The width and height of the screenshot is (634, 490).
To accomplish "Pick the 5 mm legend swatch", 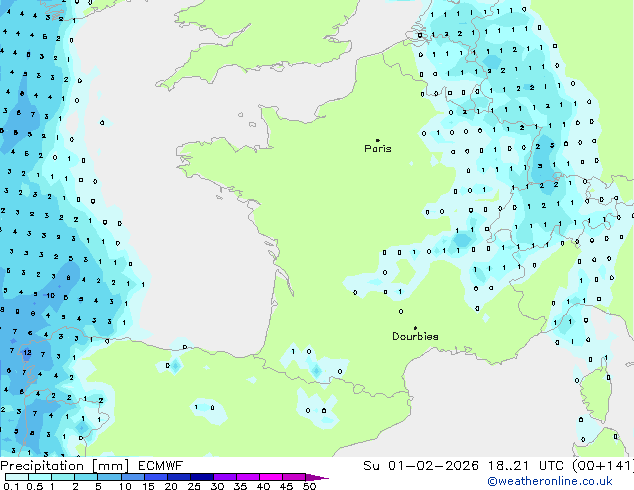I will click(x=109, y=477).
